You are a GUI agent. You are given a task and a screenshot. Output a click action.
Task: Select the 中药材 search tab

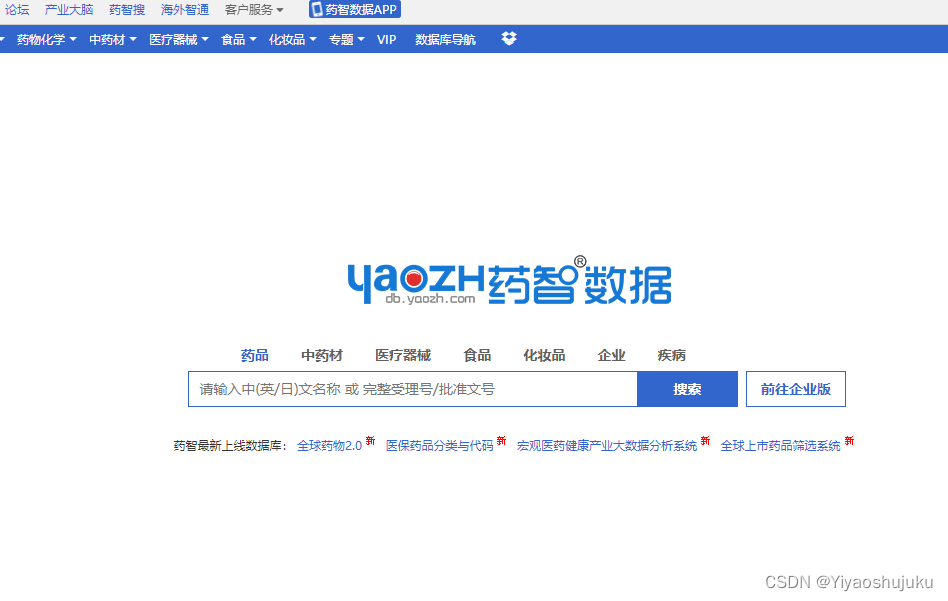tap(322, 355)
